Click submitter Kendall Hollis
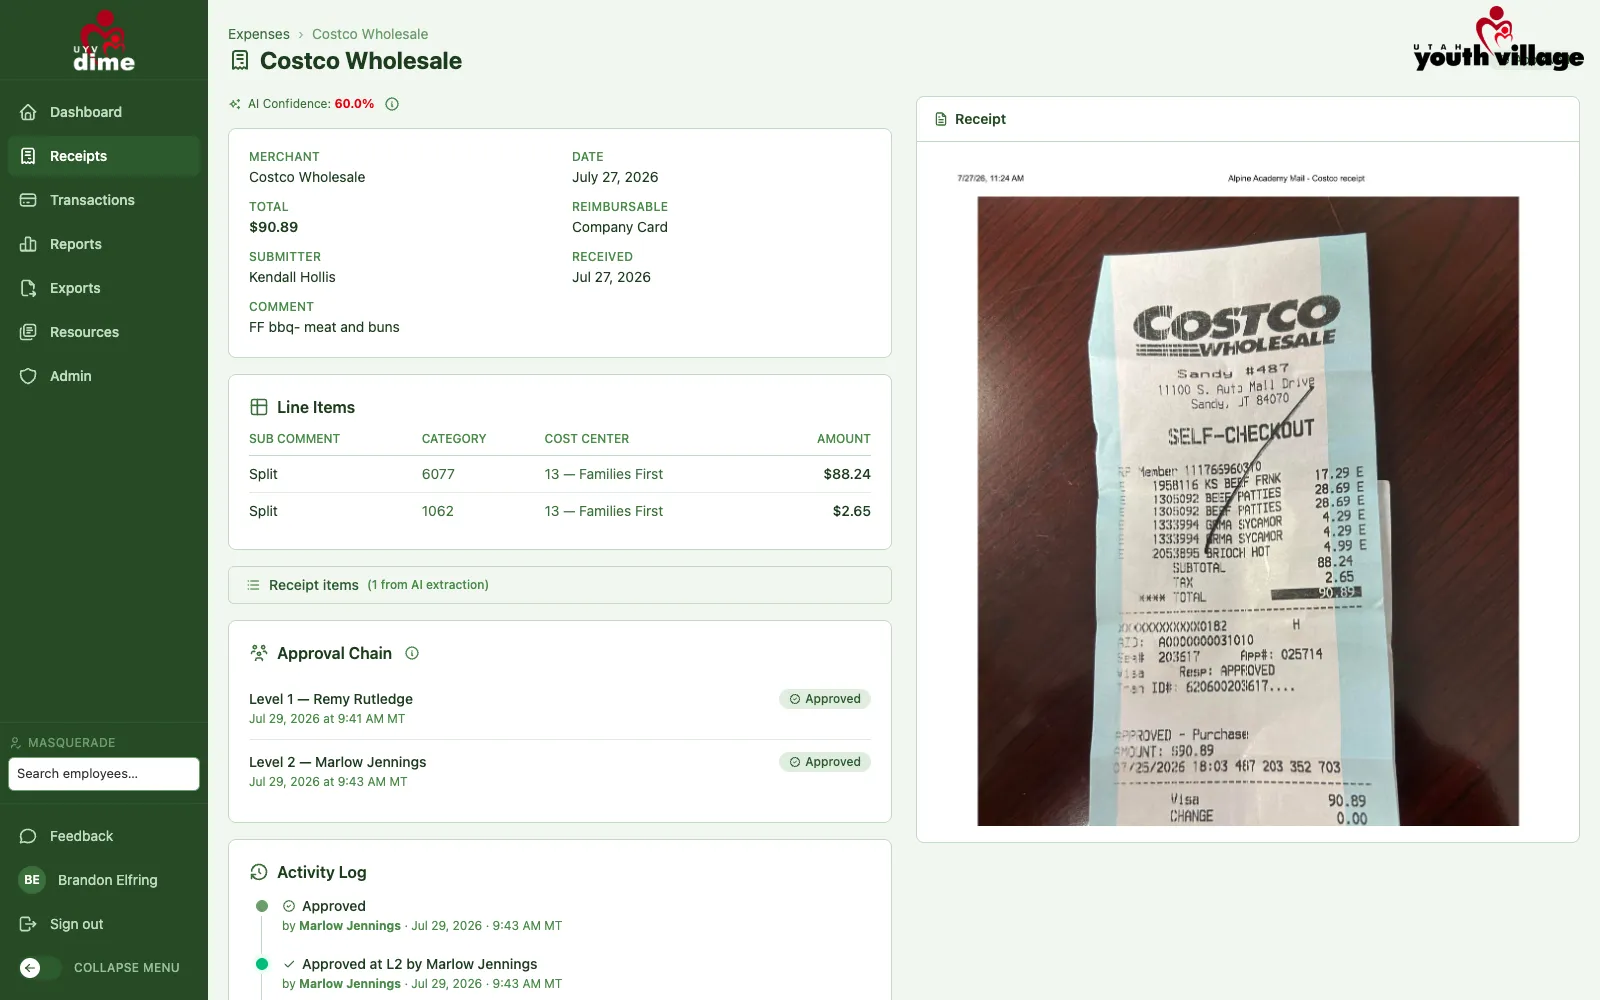The width and height of the screenshot is (1600, 1000). [x=292, y=277]
